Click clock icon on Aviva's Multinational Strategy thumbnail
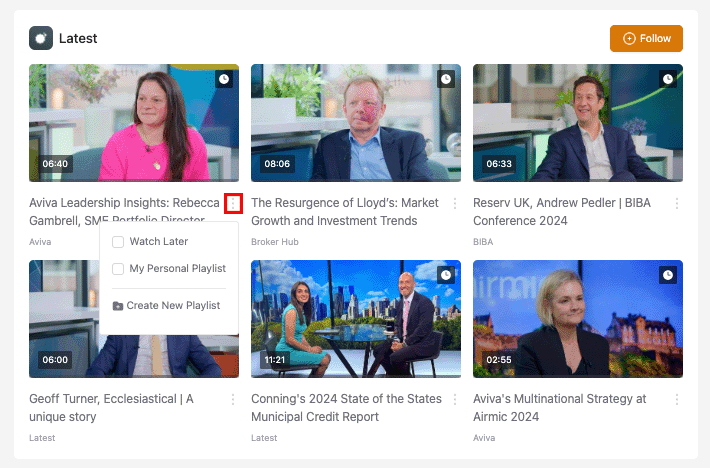Image resolution: width=710 pixels, height=468 pixels. [x=668, y=275]
